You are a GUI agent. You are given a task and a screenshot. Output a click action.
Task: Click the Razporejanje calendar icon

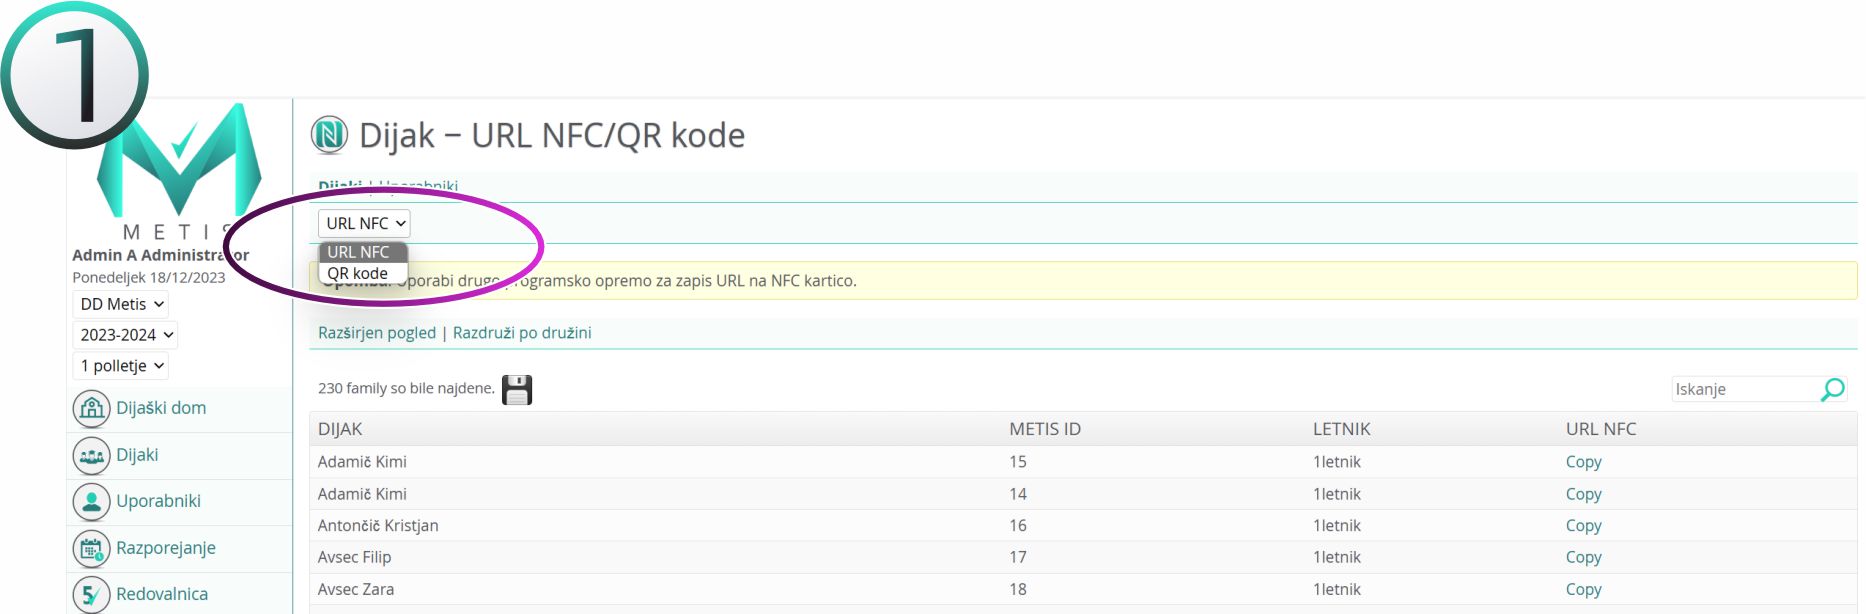[x=91, y=548]
